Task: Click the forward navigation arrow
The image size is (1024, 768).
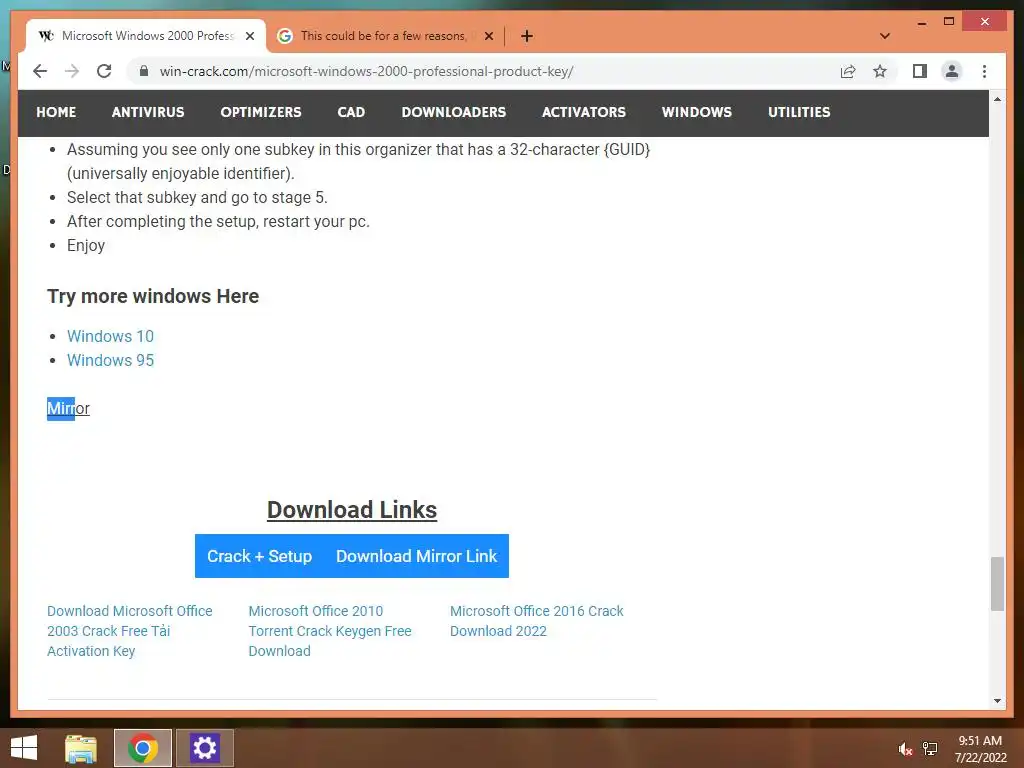Action: 72,71
